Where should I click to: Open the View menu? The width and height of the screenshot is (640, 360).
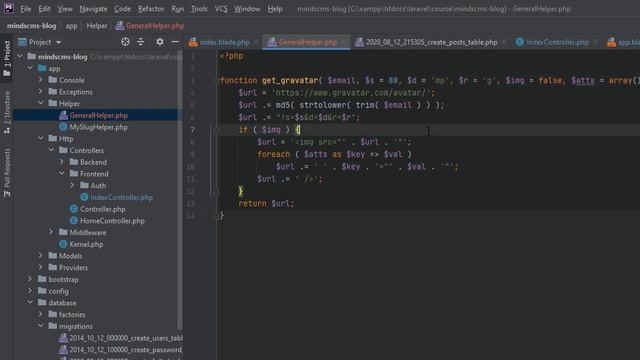pyautogui.click(x=65, y=9)
